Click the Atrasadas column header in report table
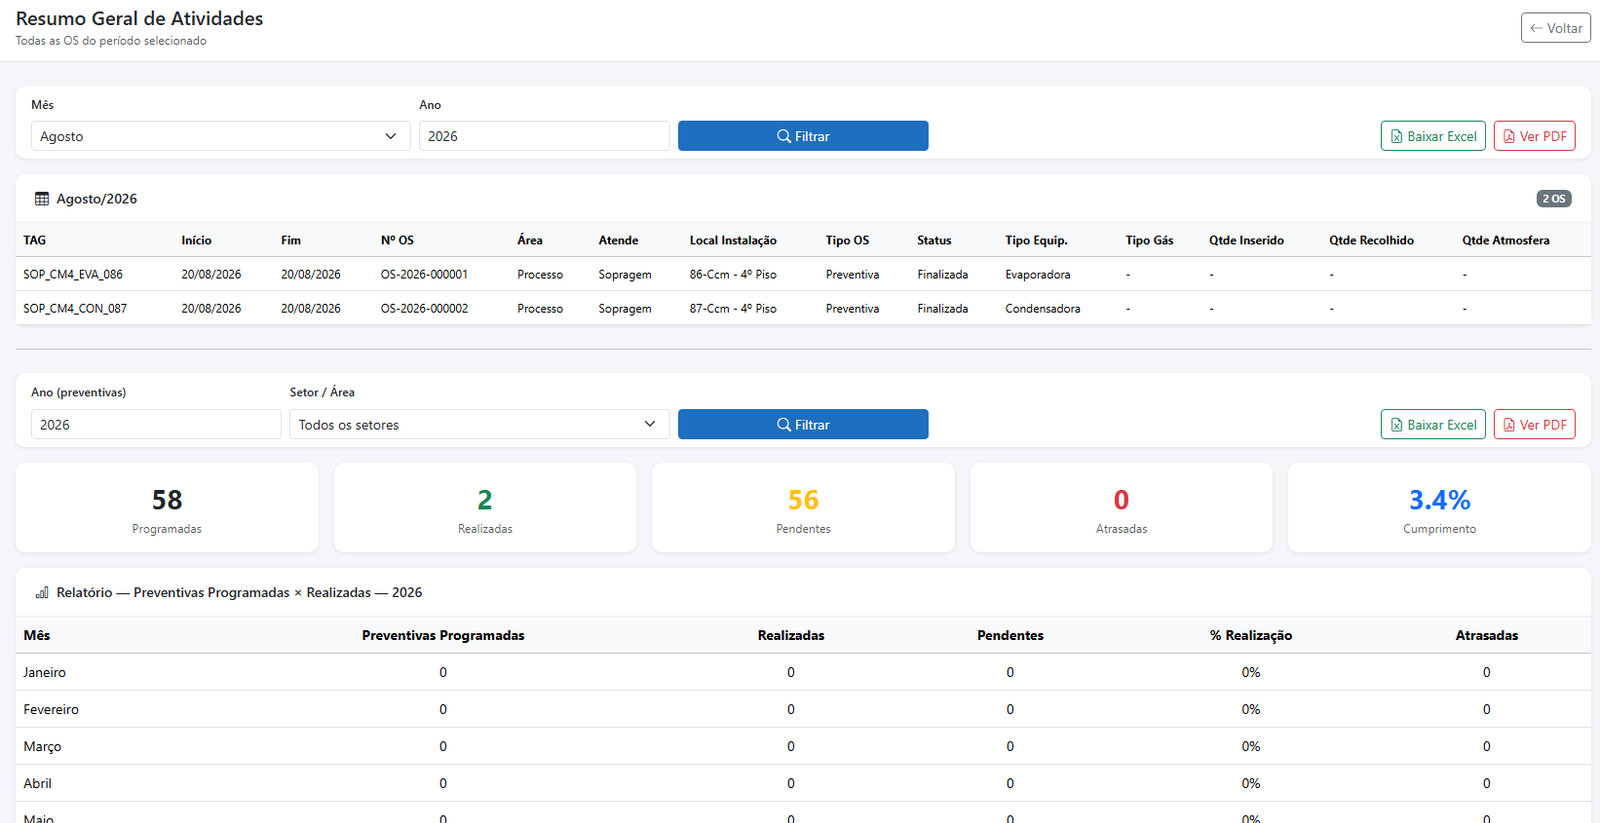 (x=1486, y=635)
